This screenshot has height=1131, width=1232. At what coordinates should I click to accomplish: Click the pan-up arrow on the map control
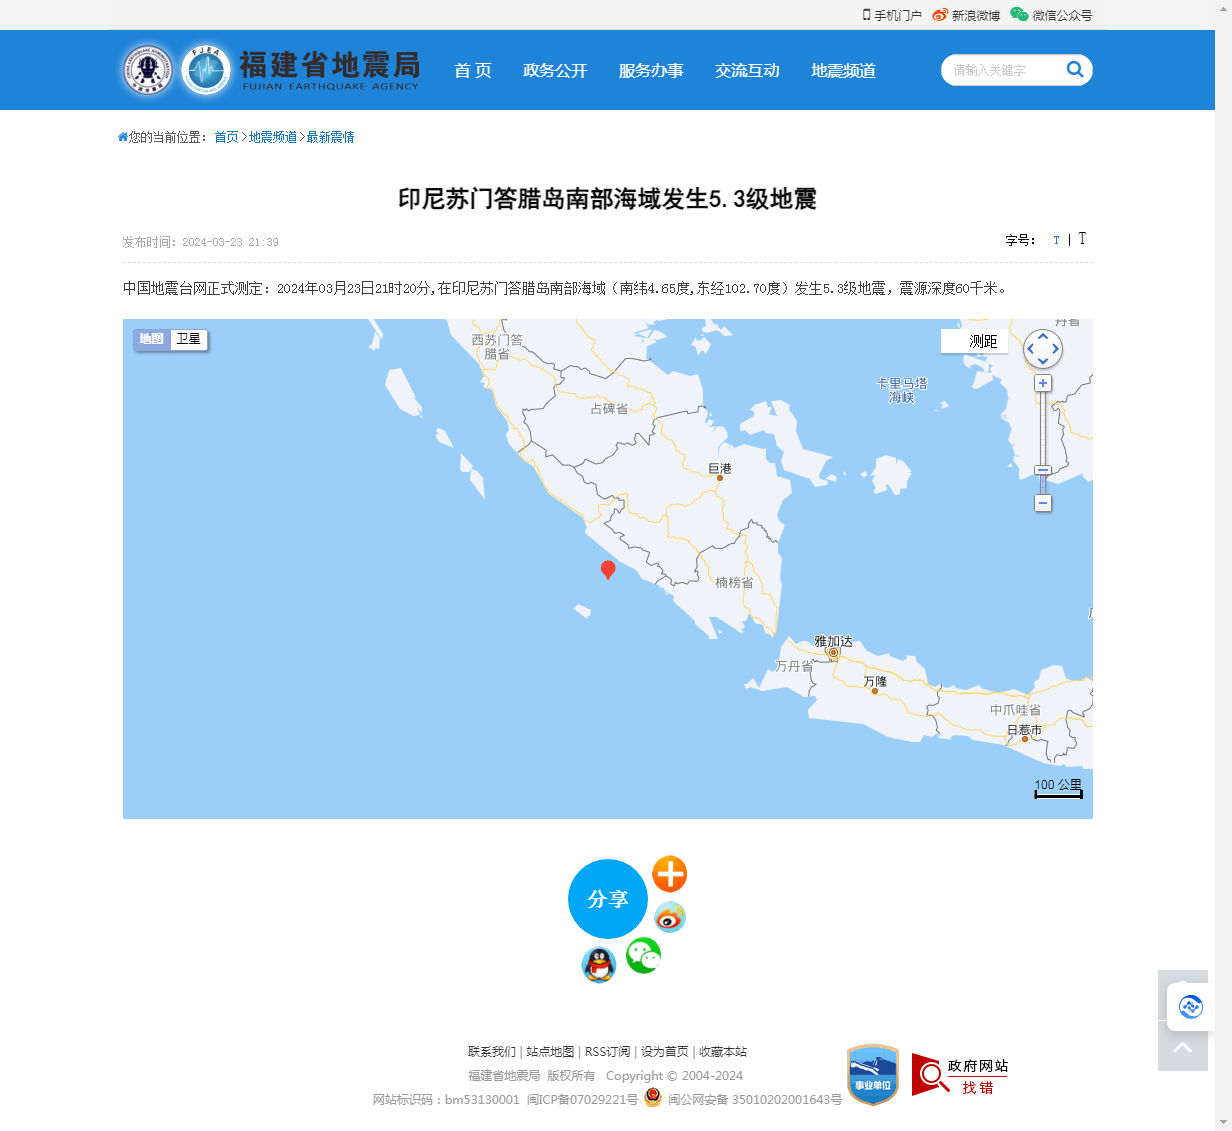click(x=1043, y=336)
